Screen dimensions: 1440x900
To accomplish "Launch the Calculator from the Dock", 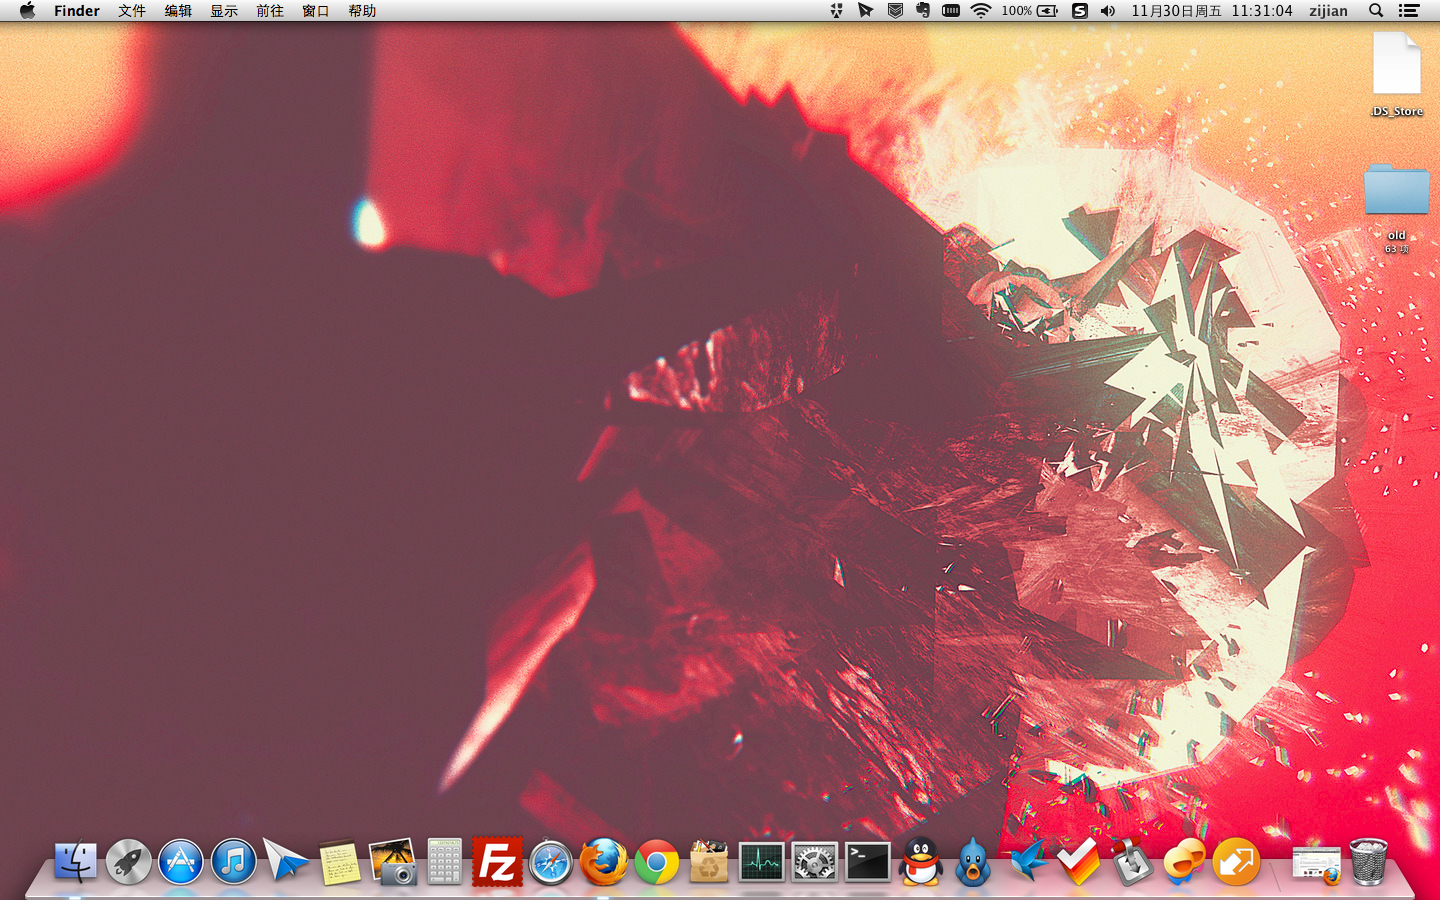I will click(444, 861).
